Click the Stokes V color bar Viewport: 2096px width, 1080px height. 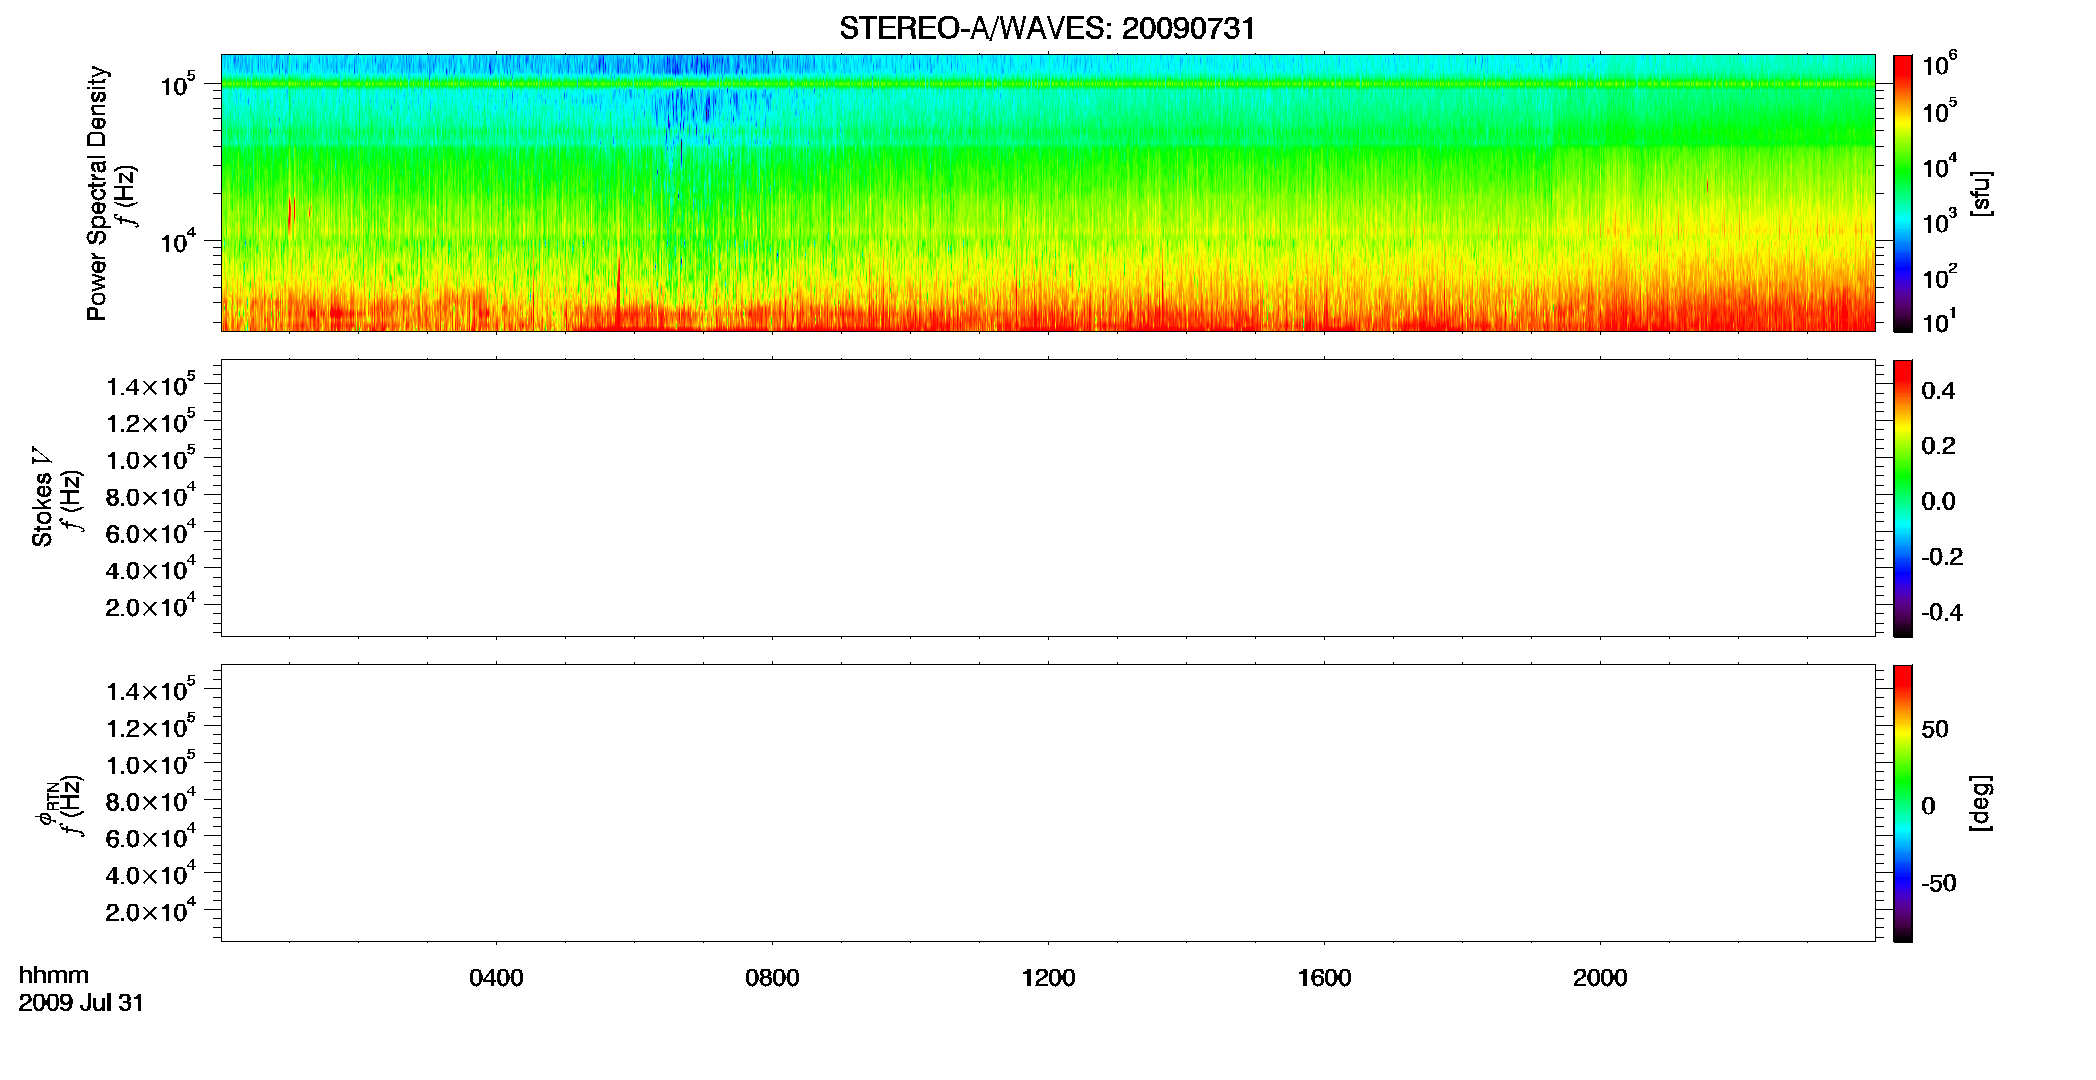pyautogui.click(x=1903, y=498)
